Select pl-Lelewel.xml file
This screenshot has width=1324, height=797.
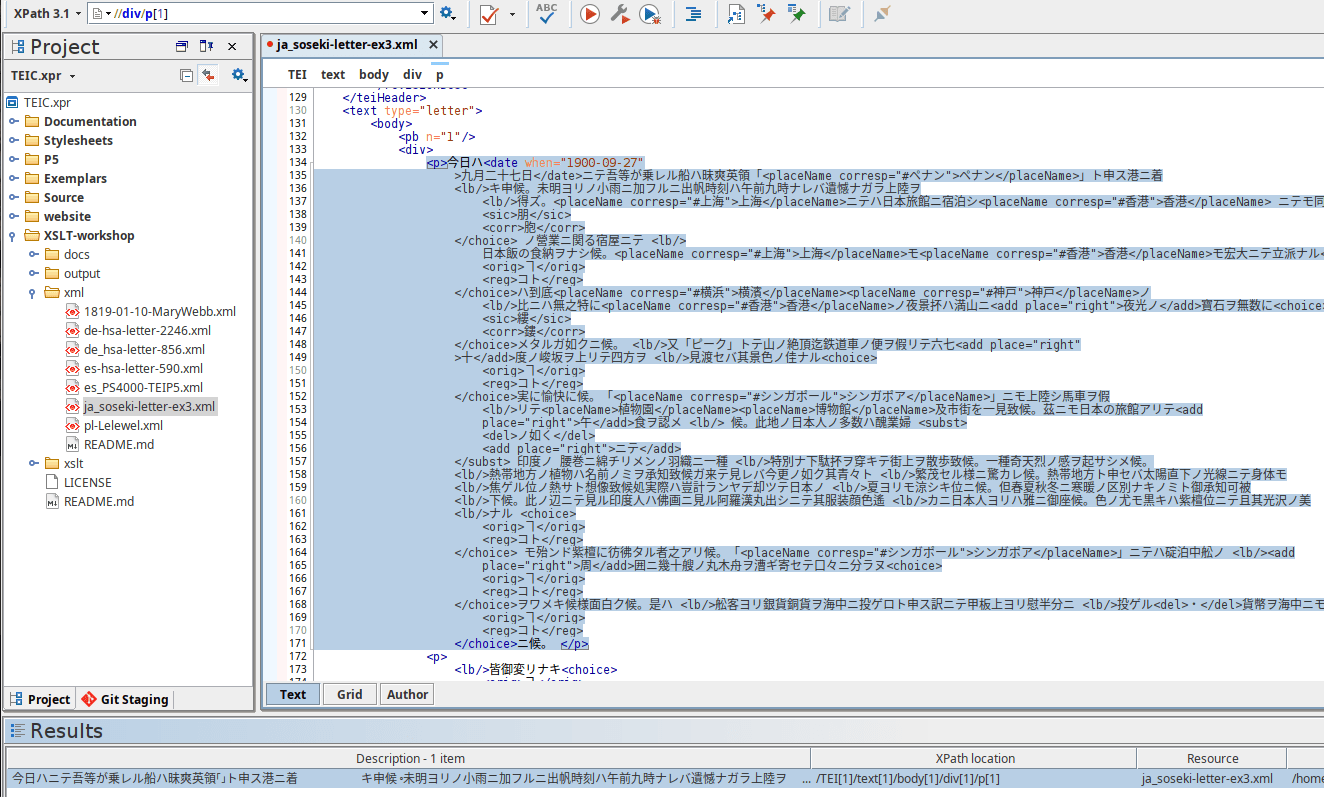[123, 426]
